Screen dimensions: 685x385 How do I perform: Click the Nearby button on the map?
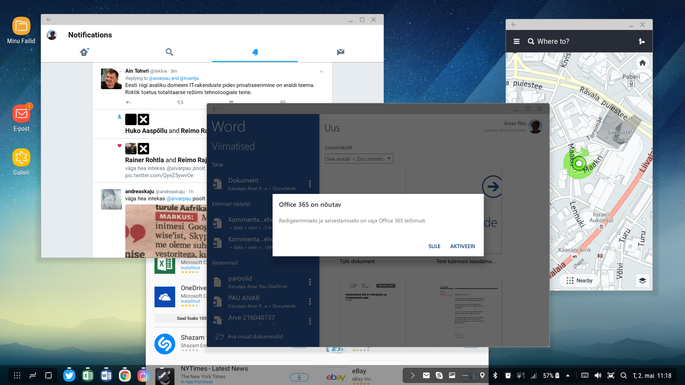click(x=580, y=281)
